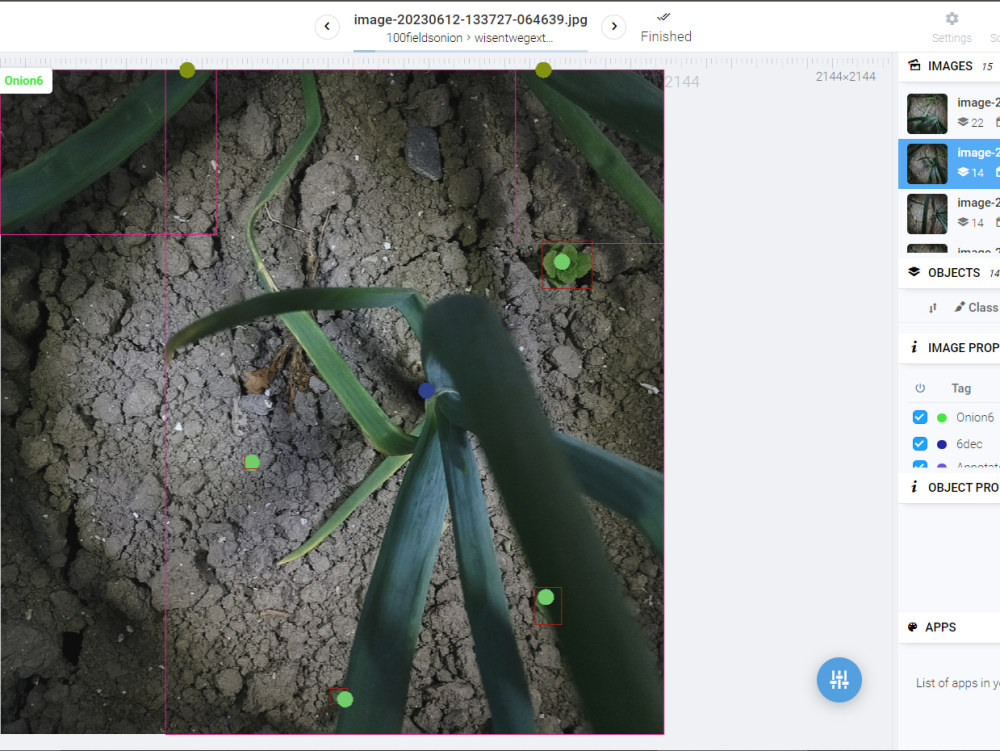This screenshot has width=1000, height=751.
Task: Click the OBJECTS layers header icon
Action: (914, 272)
